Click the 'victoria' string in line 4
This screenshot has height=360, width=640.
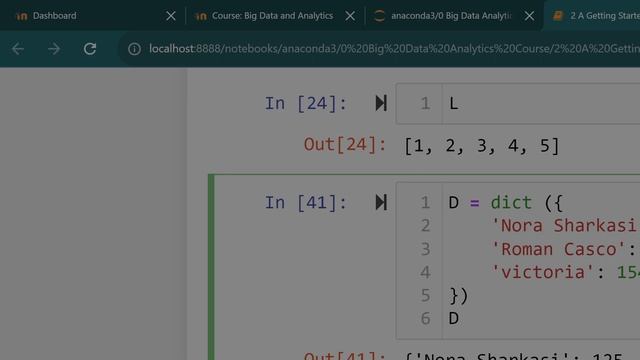click(x=542, y=272)
